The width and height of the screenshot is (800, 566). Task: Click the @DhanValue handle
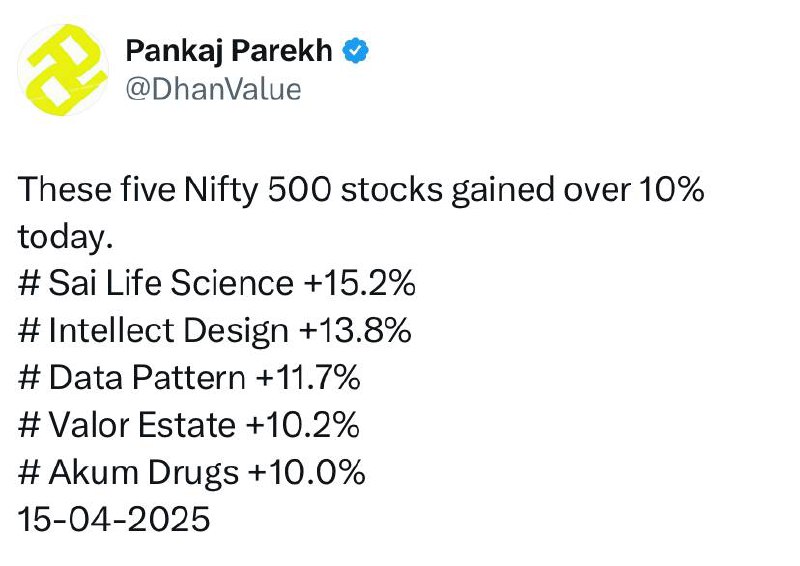point(213,89)
